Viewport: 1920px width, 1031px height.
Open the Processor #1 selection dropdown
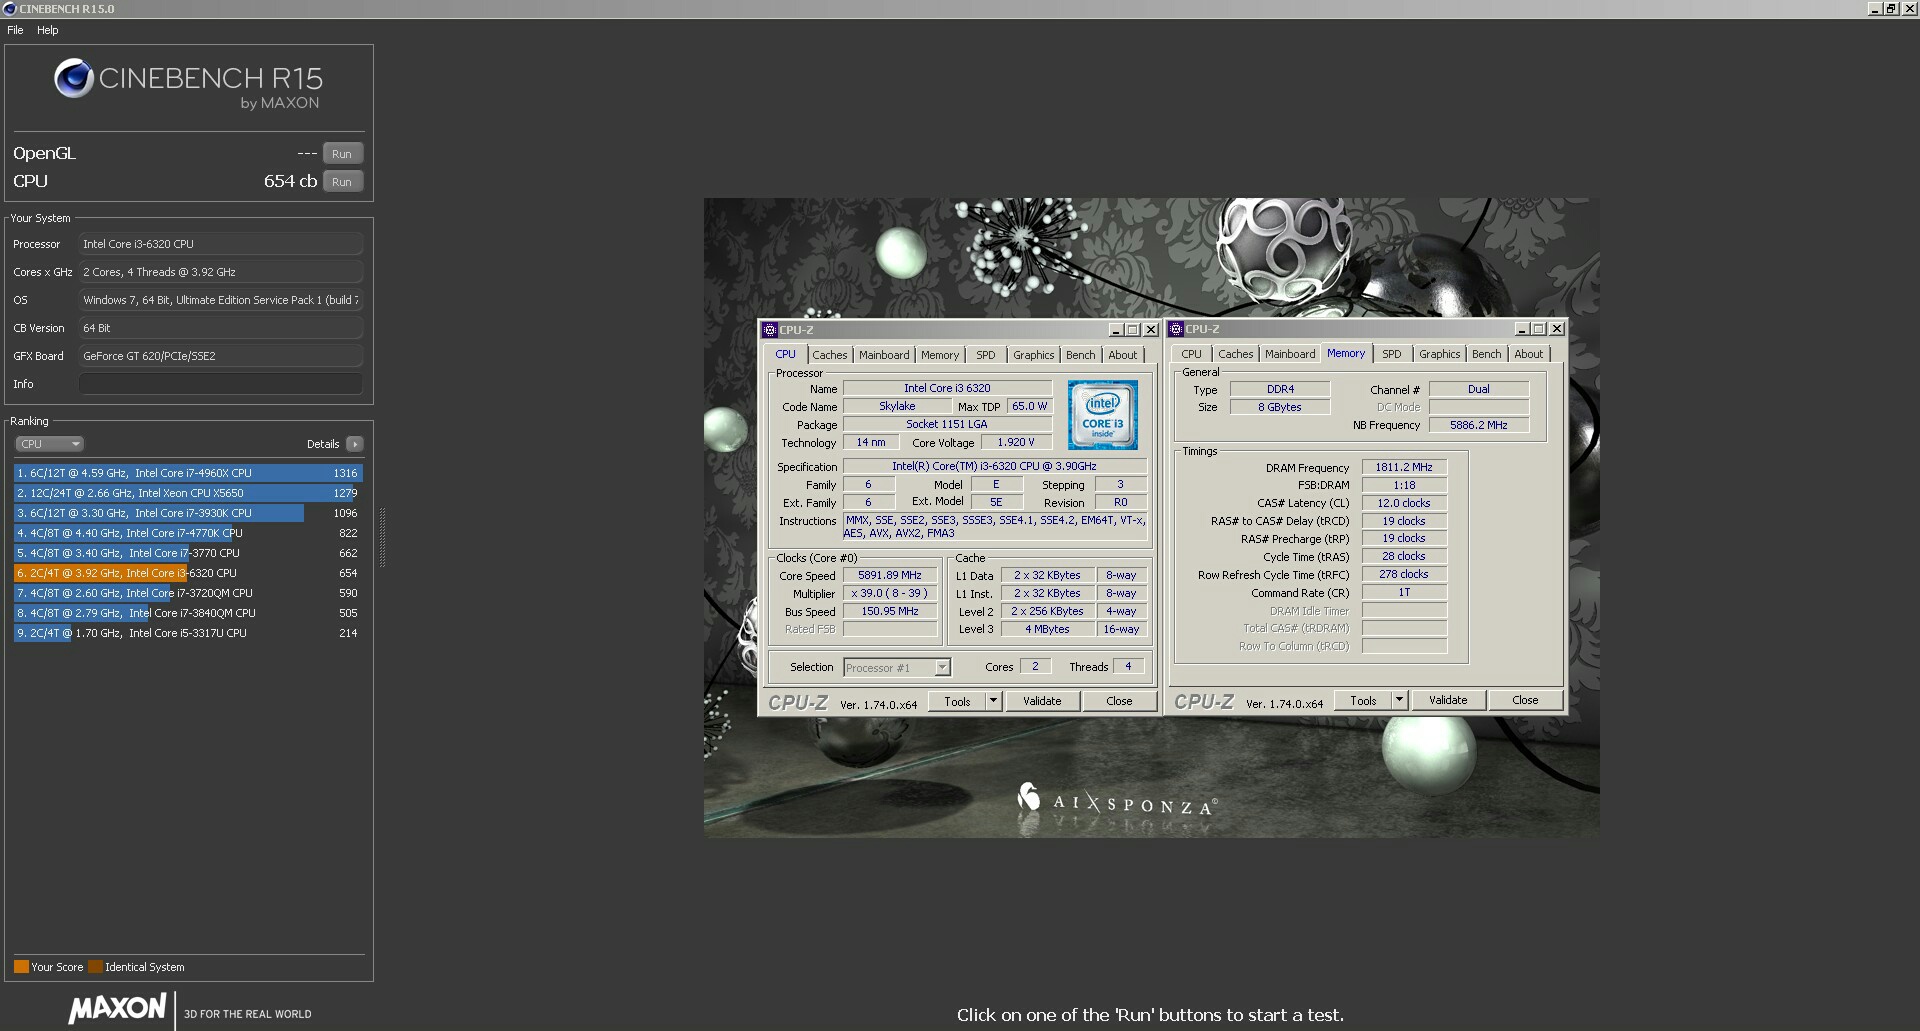click(x=897, y=668)
